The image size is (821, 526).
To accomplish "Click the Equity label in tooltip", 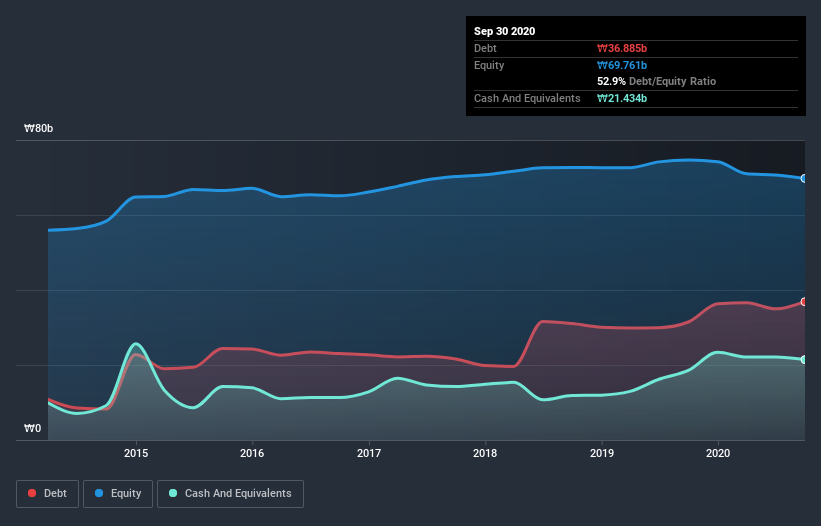I will [489, 65].
